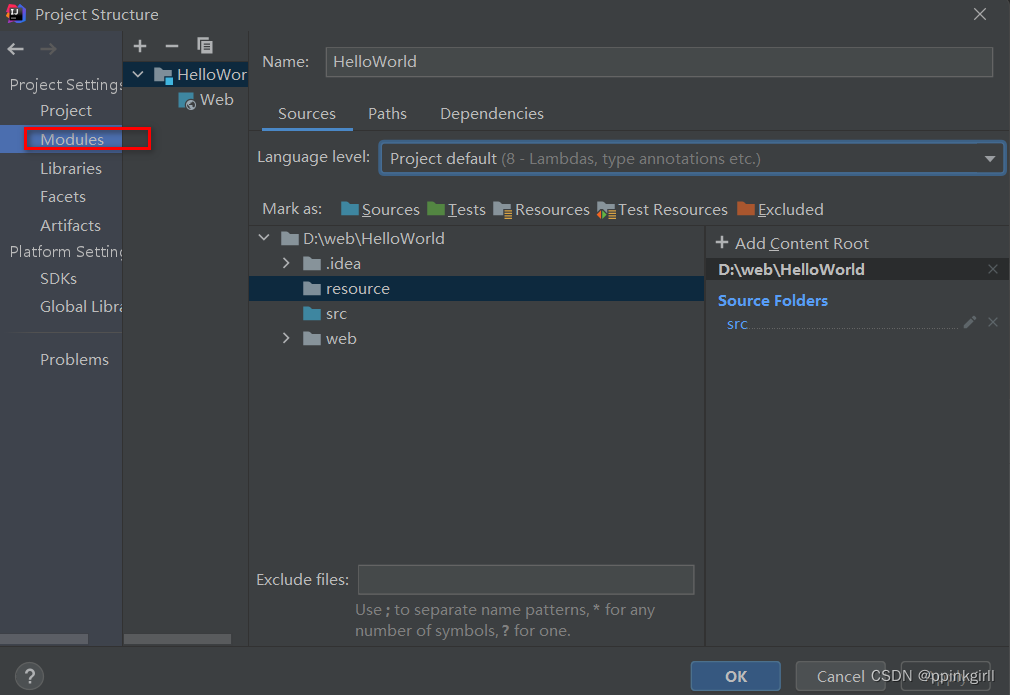The height and width of the screenshot is (695, 1010).
Task: Collapse the HelloWorld module tree
Action: (137, 75)
